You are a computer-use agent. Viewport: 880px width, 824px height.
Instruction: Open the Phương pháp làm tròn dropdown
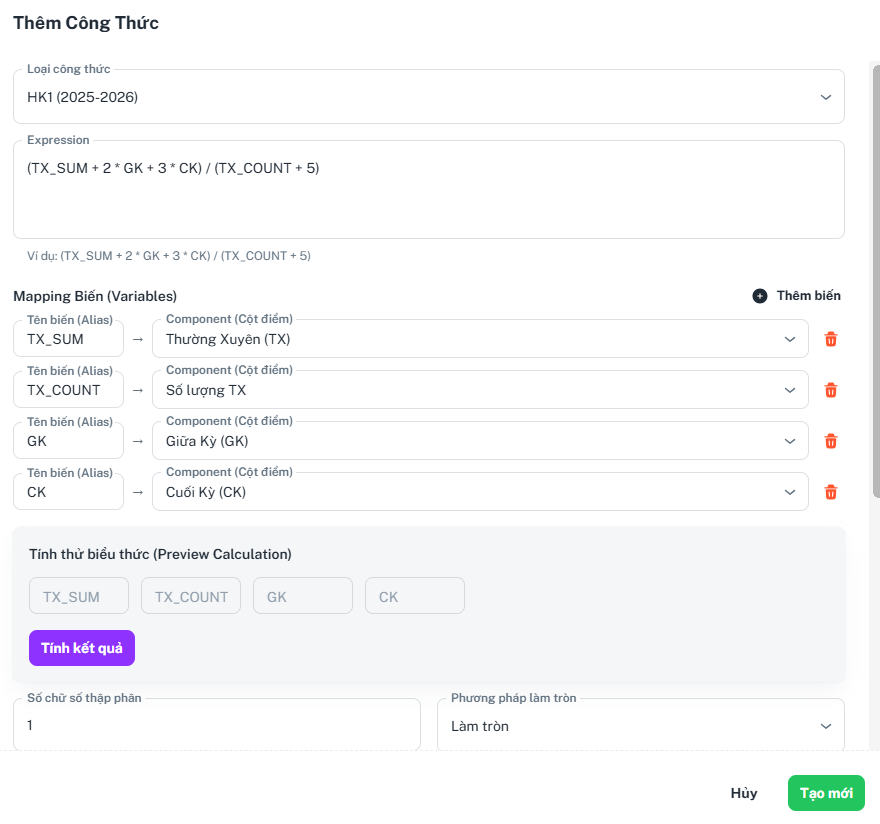(640, 725)
